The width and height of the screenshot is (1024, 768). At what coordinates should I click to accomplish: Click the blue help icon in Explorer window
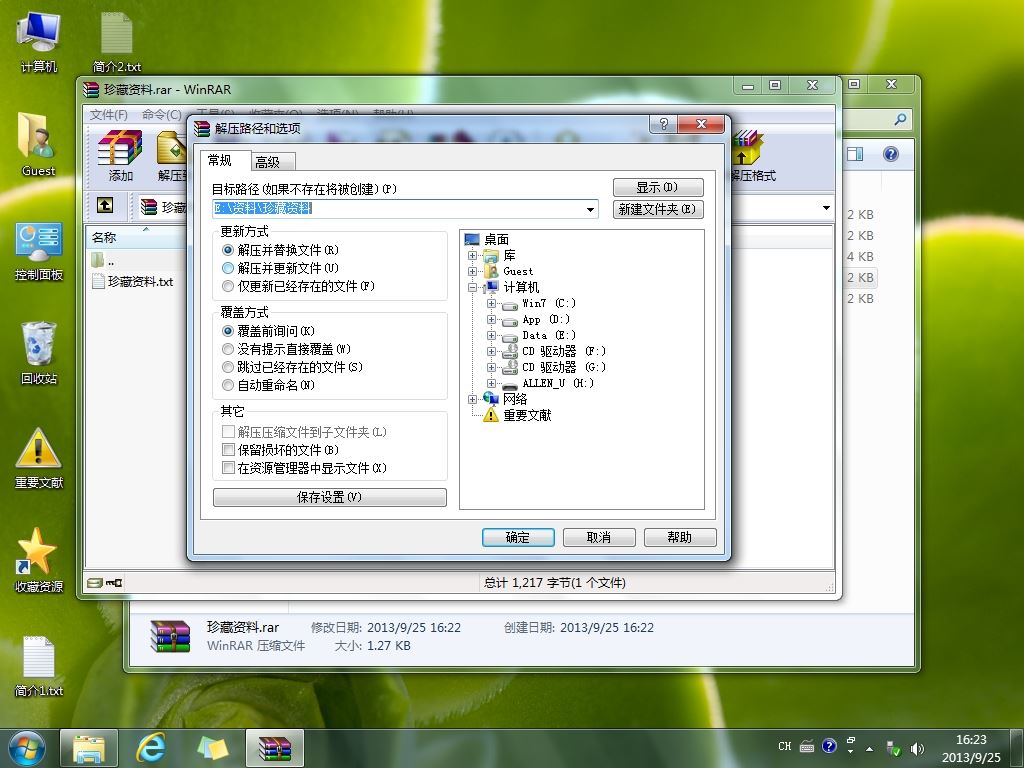coord(891,154)
